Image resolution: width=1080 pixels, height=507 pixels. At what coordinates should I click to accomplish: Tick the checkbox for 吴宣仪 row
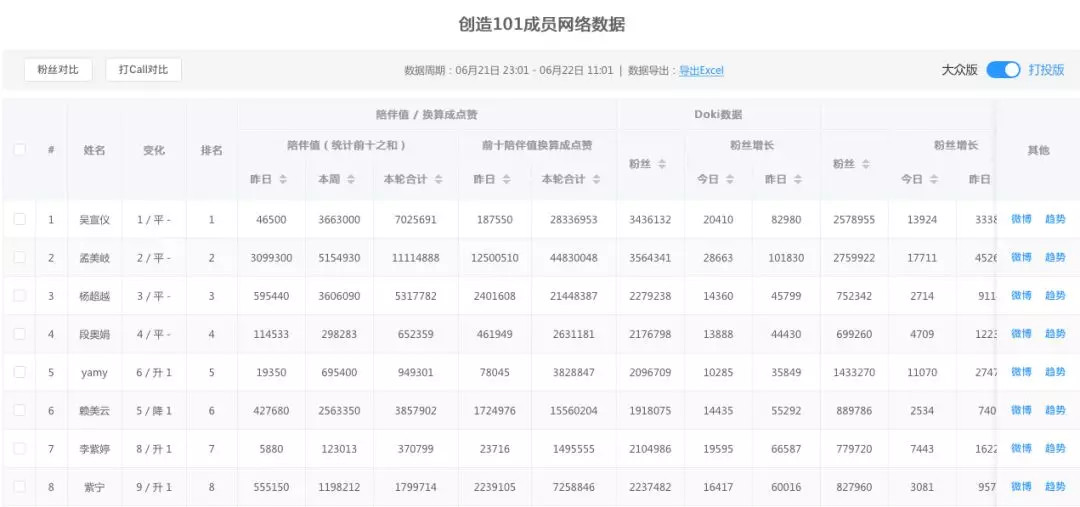pyautogui.click(x=19, y=219)
